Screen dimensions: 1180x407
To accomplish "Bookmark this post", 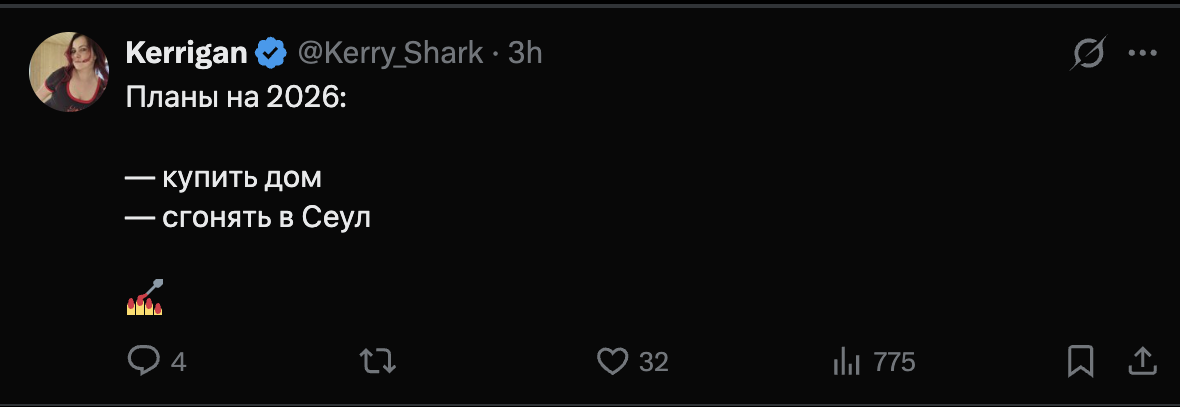I will [x=1080, y=361].
